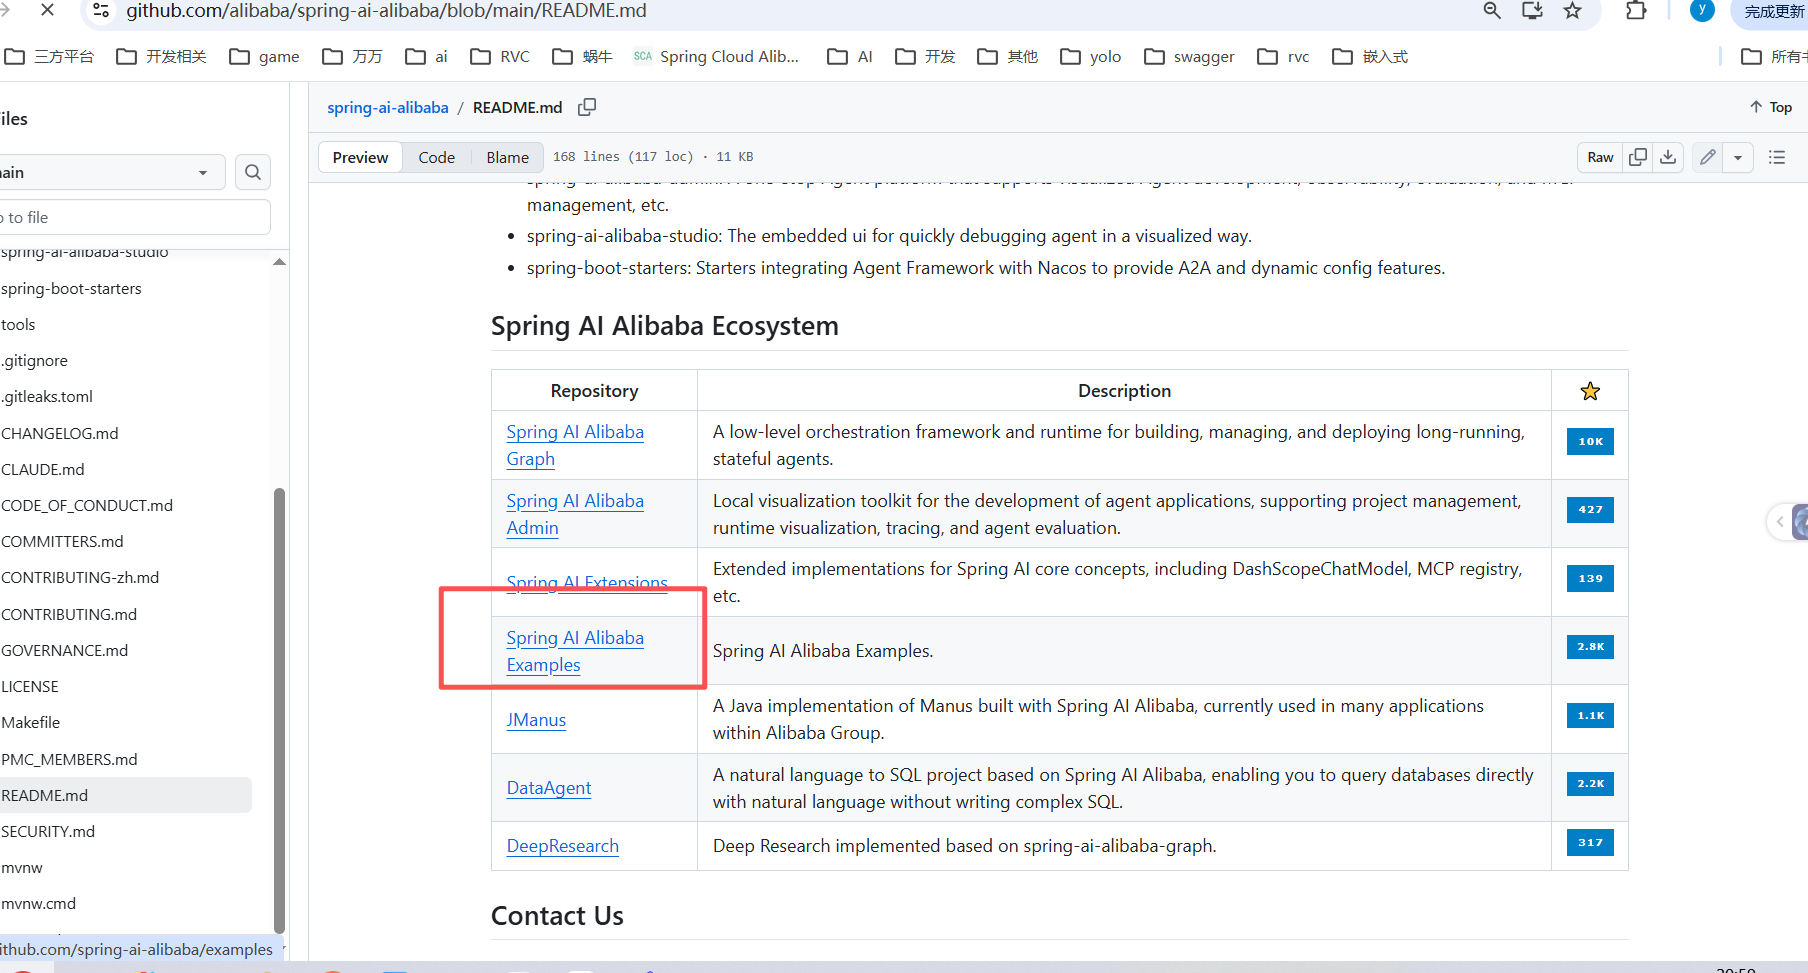Click the 2.2K stars badge
The image size is (1808, 973).
click(1590, 784)
